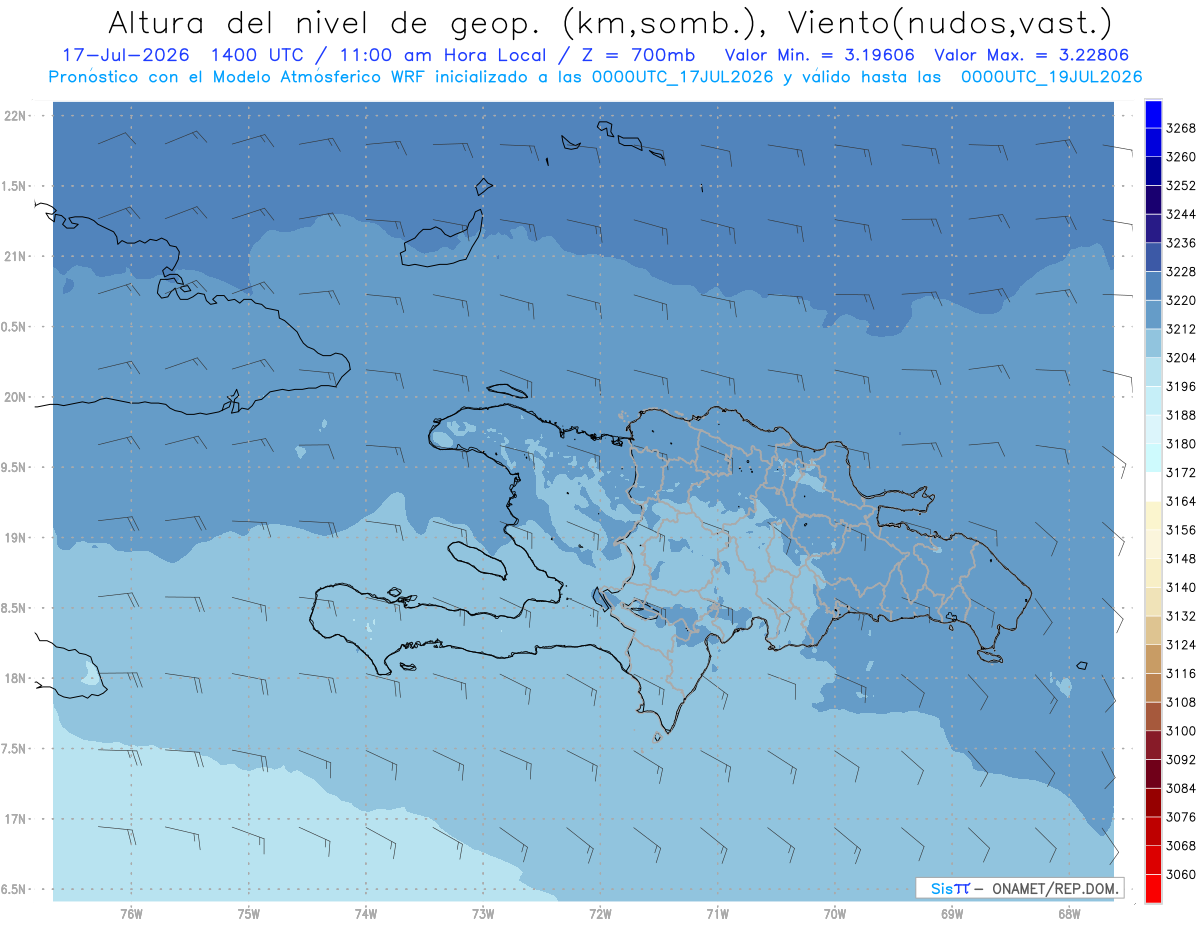This screenshot has width=1200, height=927.
Task: Pick the red segment below 3060
Action: [x=1152, y=888]
